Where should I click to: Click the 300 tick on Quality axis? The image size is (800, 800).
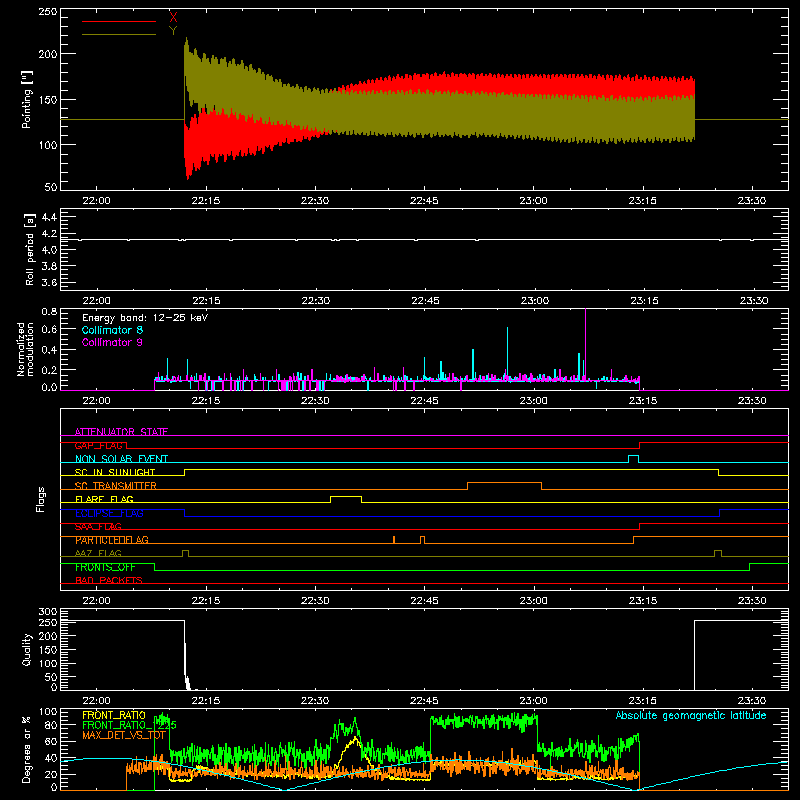tap(47, 612)
